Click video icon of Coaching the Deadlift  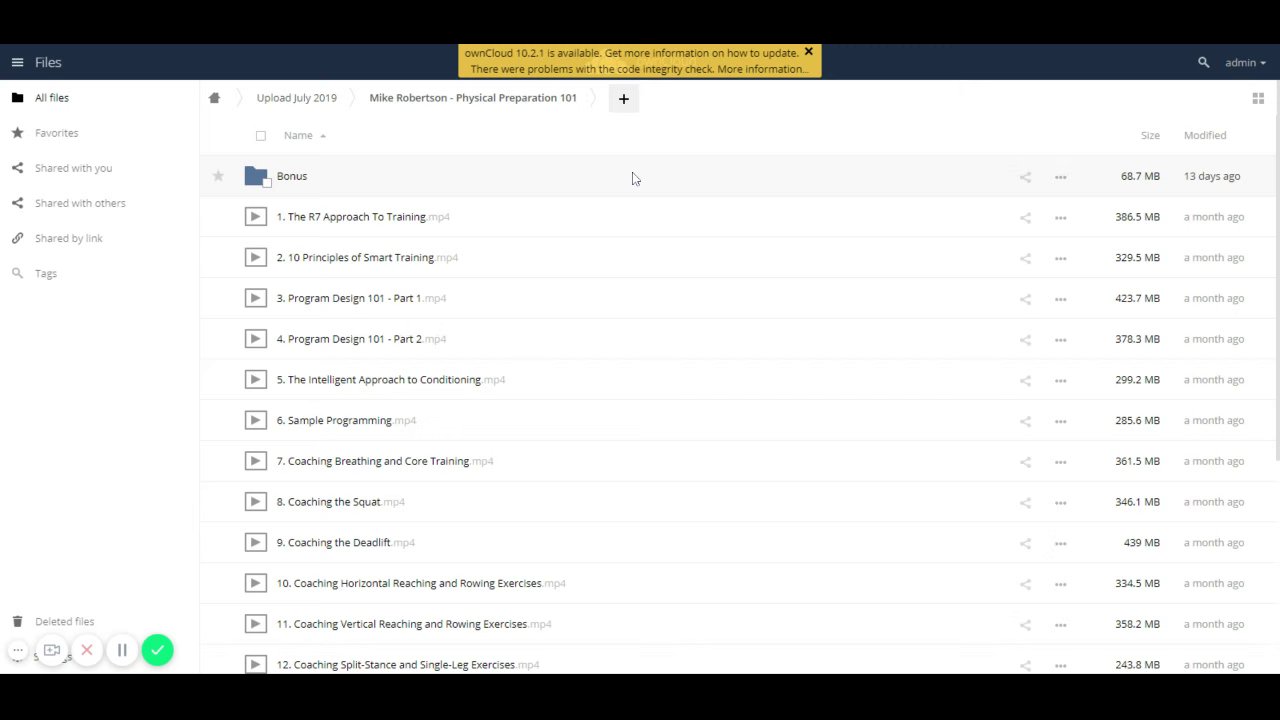point(256,542)
